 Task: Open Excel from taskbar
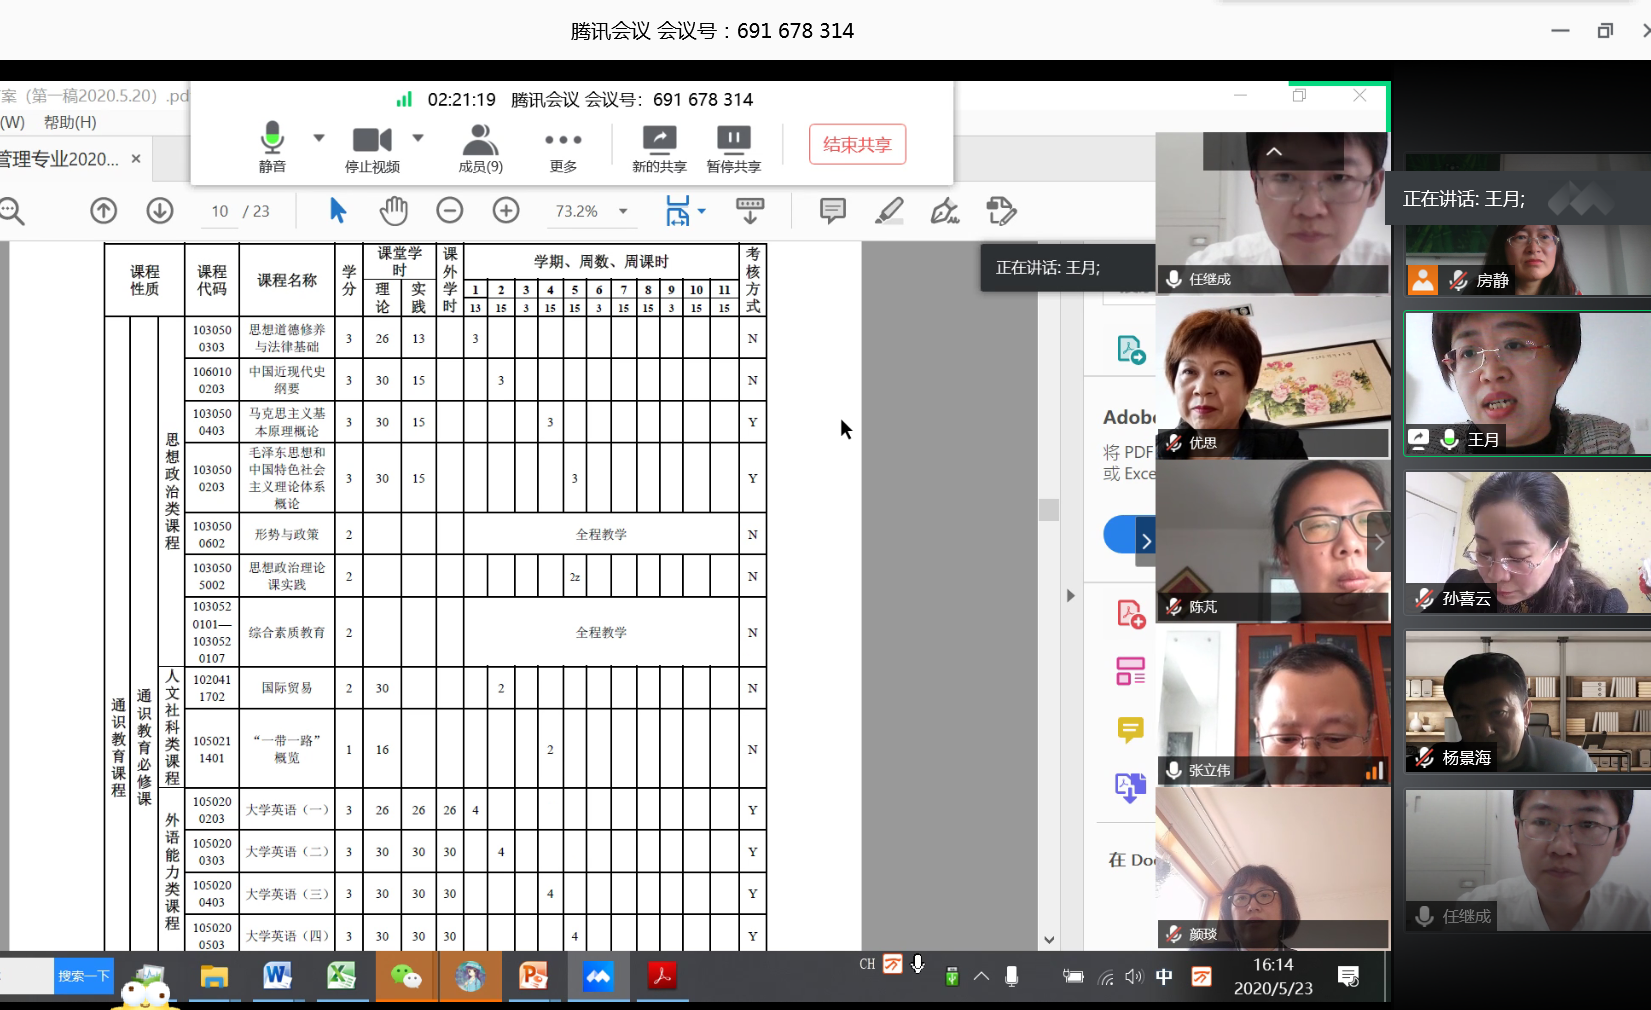[x=341, y=976]
